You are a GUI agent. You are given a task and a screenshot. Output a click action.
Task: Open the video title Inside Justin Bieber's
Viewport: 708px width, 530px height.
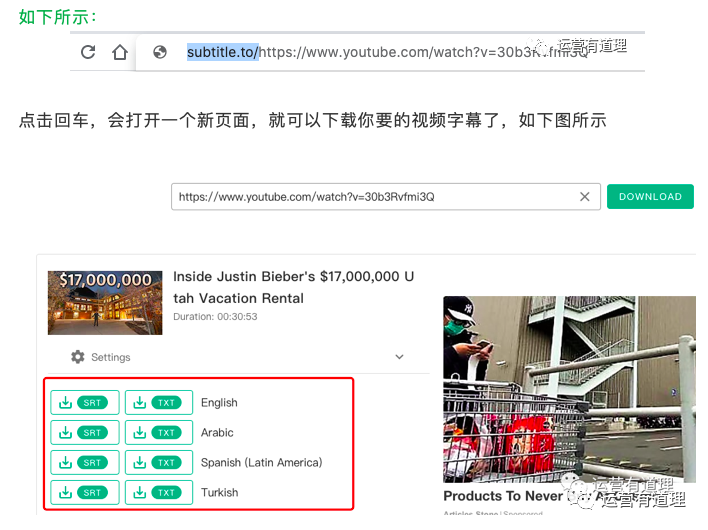click(x=293, y=287)
